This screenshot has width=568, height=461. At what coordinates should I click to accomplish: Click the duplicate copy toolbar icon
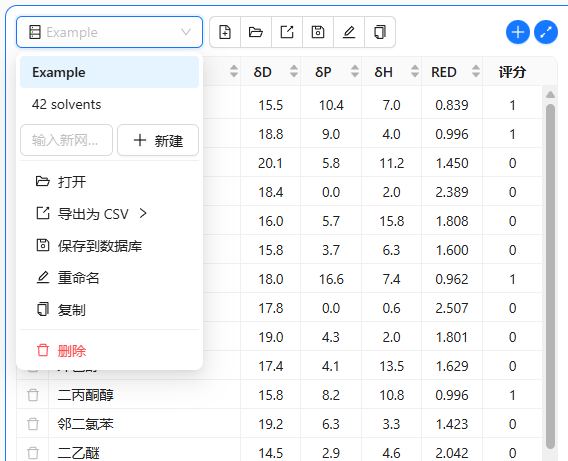pyautogui.click(x=380, y=32)
